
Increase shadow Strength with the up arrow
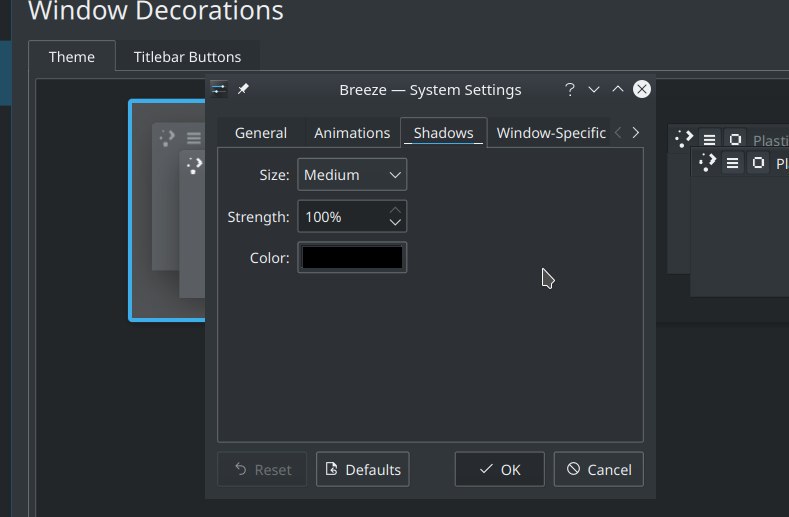point(395,209)
